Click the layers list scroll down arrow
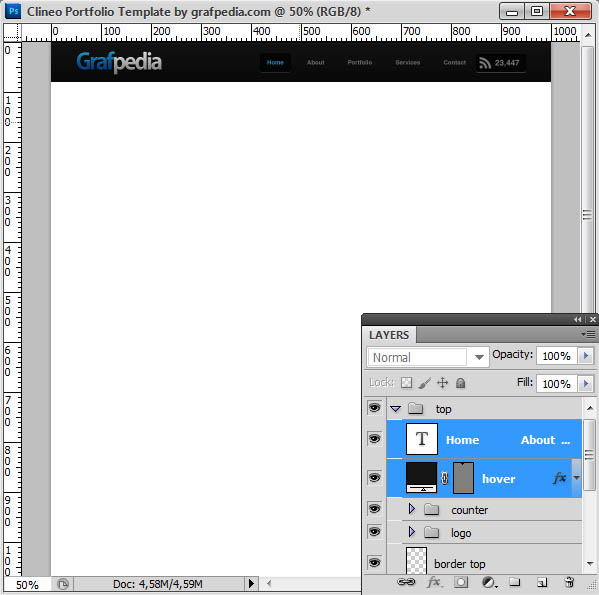 [589, 564]
